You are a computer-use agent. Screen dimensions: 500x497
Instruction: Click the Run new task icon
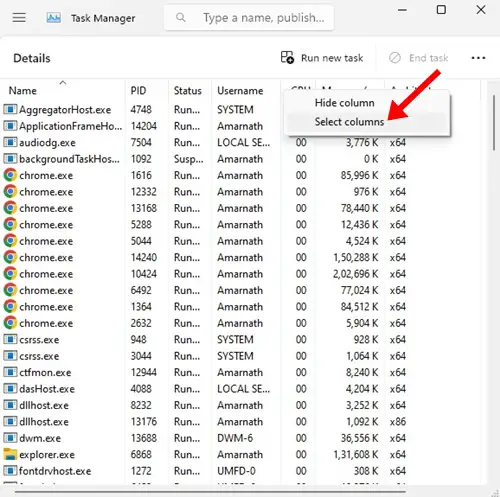(287, 57)
